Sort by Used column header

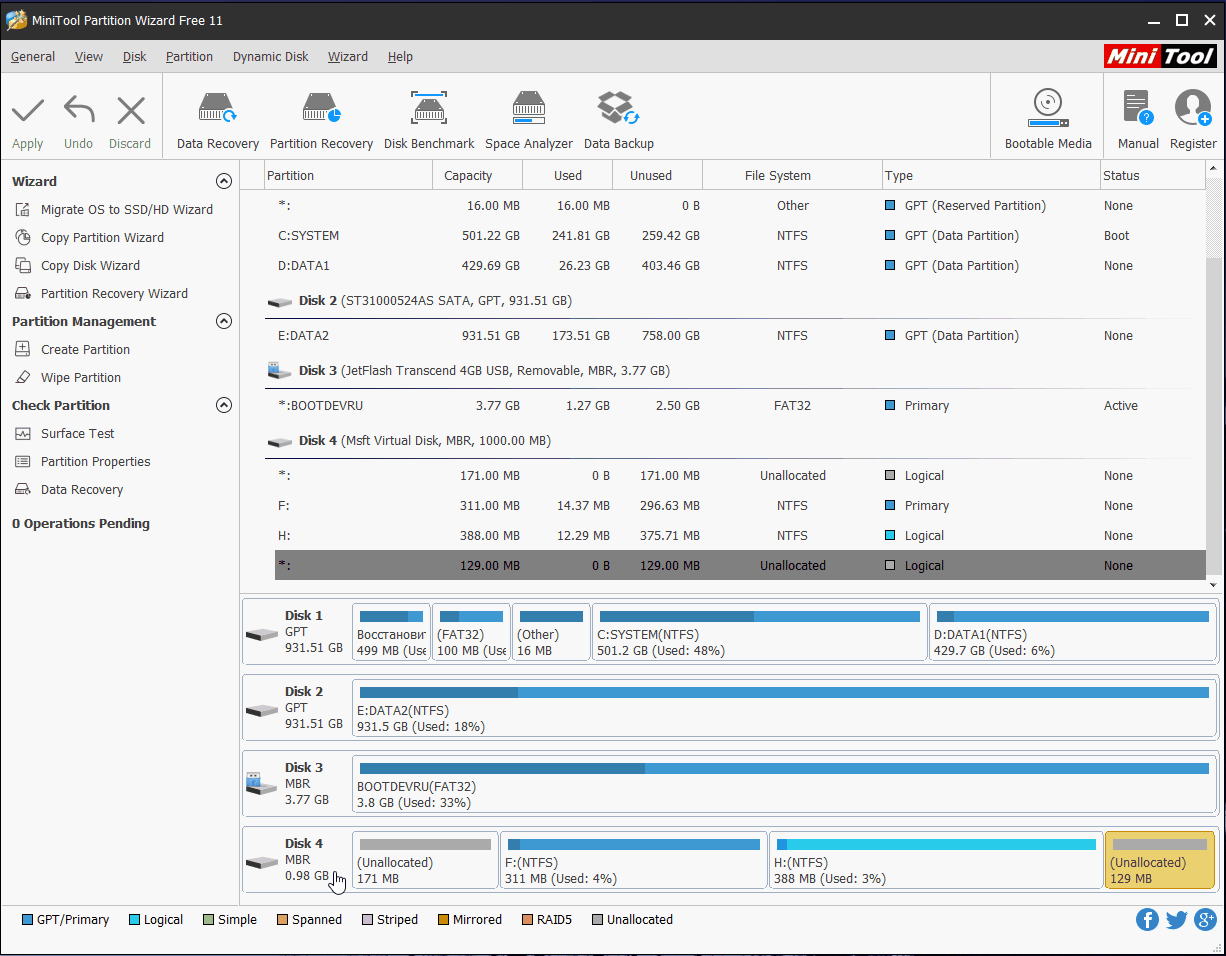pyautogui.click(x=567, y=175)
